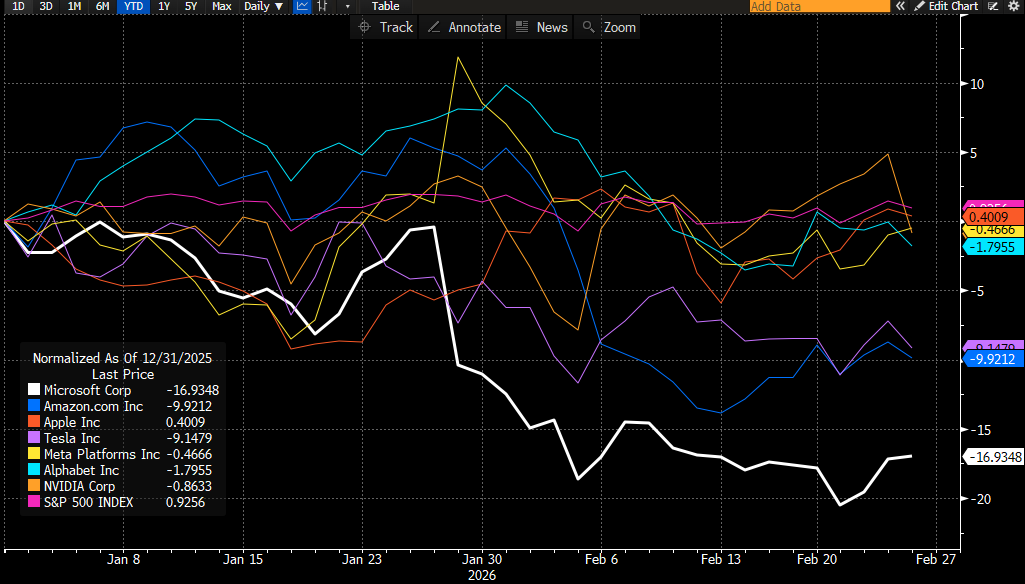Click into the Add Data field
The height and width of the screenshot is (584, 1025).
click(x=815, y=6)
